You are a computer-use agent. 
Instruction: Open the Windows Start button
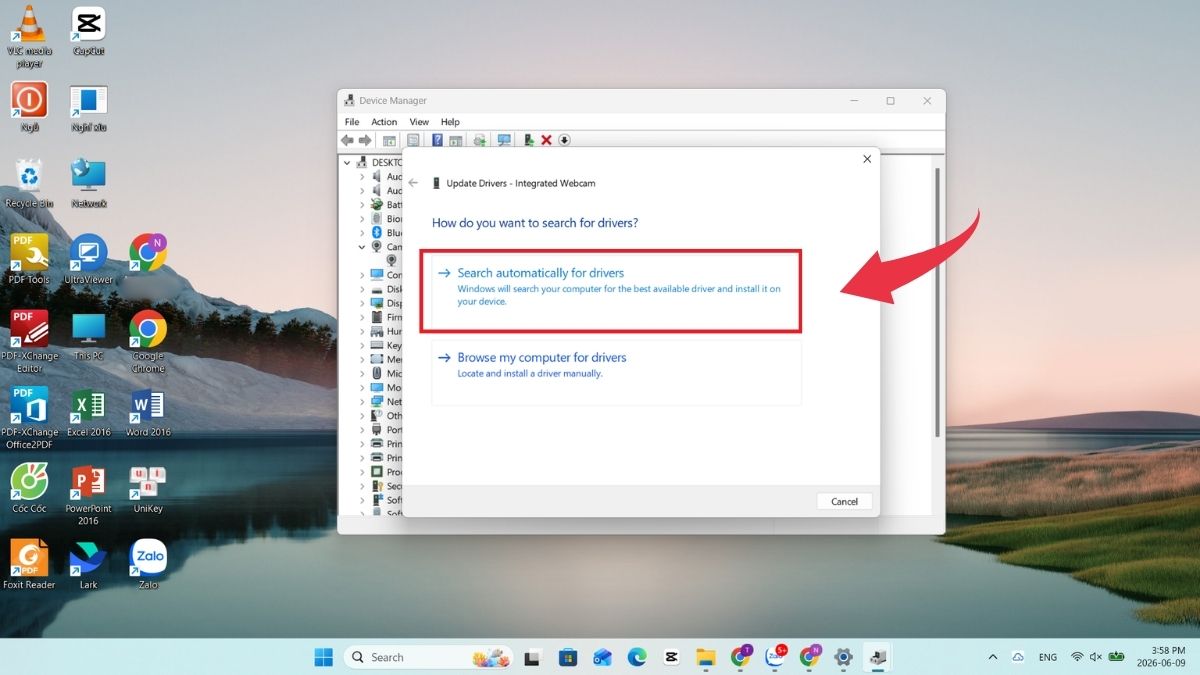324,657
